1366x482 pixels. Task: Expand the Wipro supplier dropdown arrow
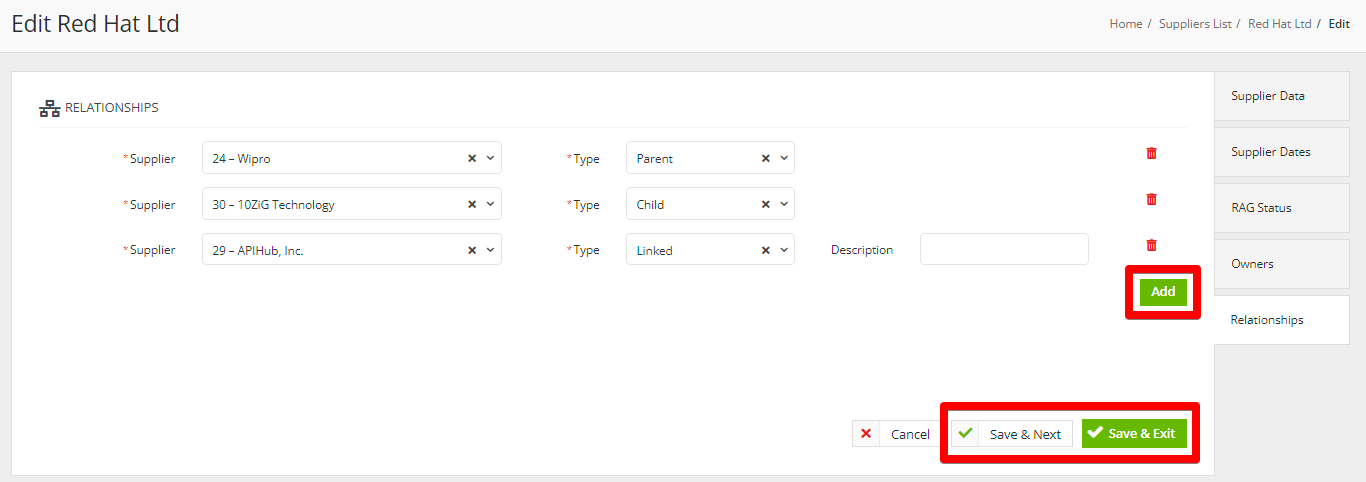(490, 158)
